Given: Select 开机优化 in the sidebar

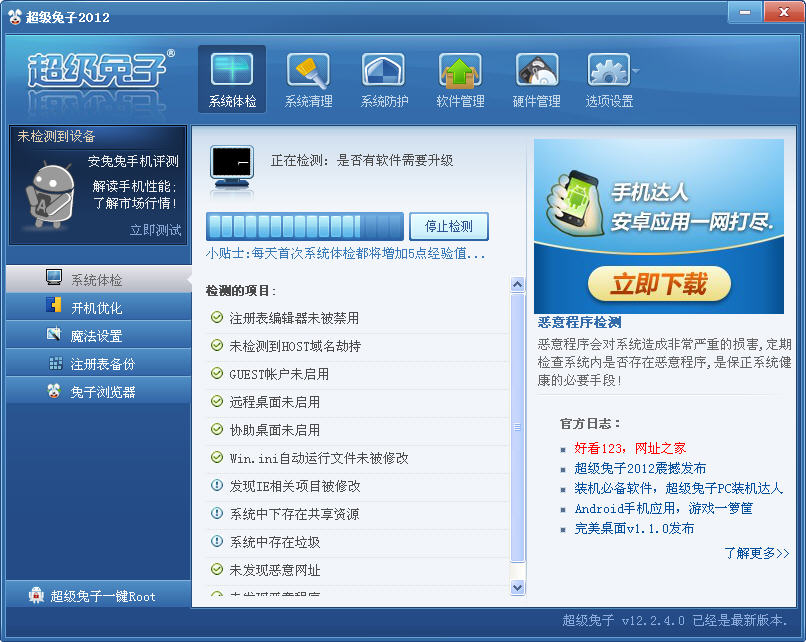Looking at the screenshot, I should (x=96, y=308).
